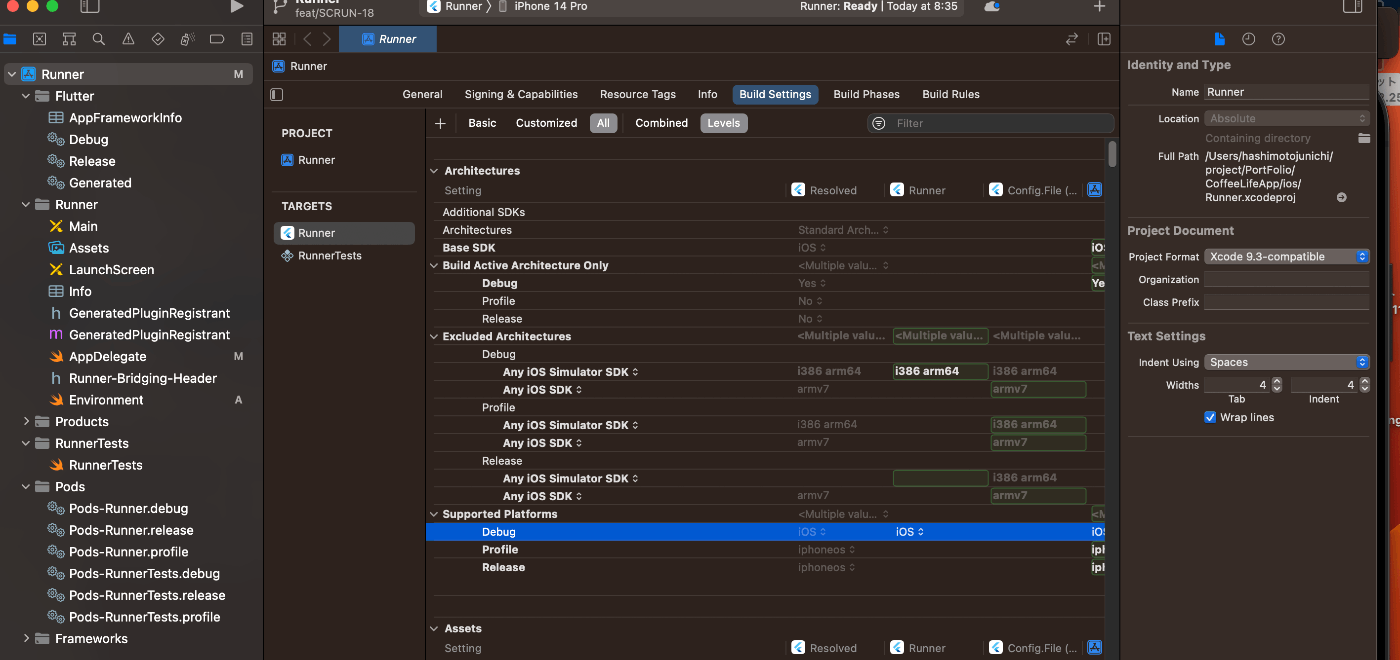Open the Debug navigator spray icon
Viewport: 1400px width, 660px height.
[187, 39]
